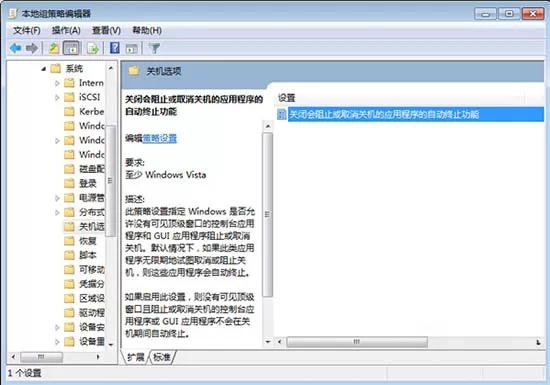Open the 帮助(H) menu
Image resolution: width=550 pixels, height=385 pixels.
147,31
